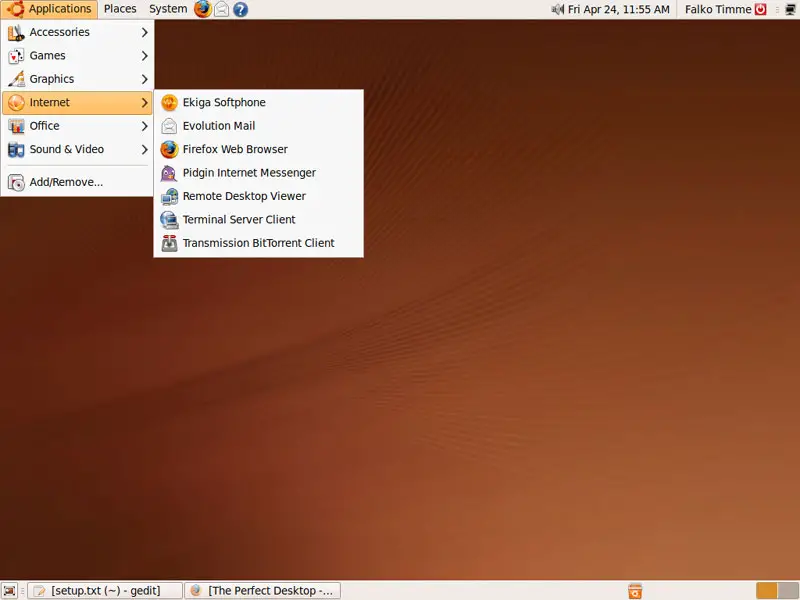The image size is (800, 600).
Task: Expand the Office submenu arrow
Action: (144, 126)
